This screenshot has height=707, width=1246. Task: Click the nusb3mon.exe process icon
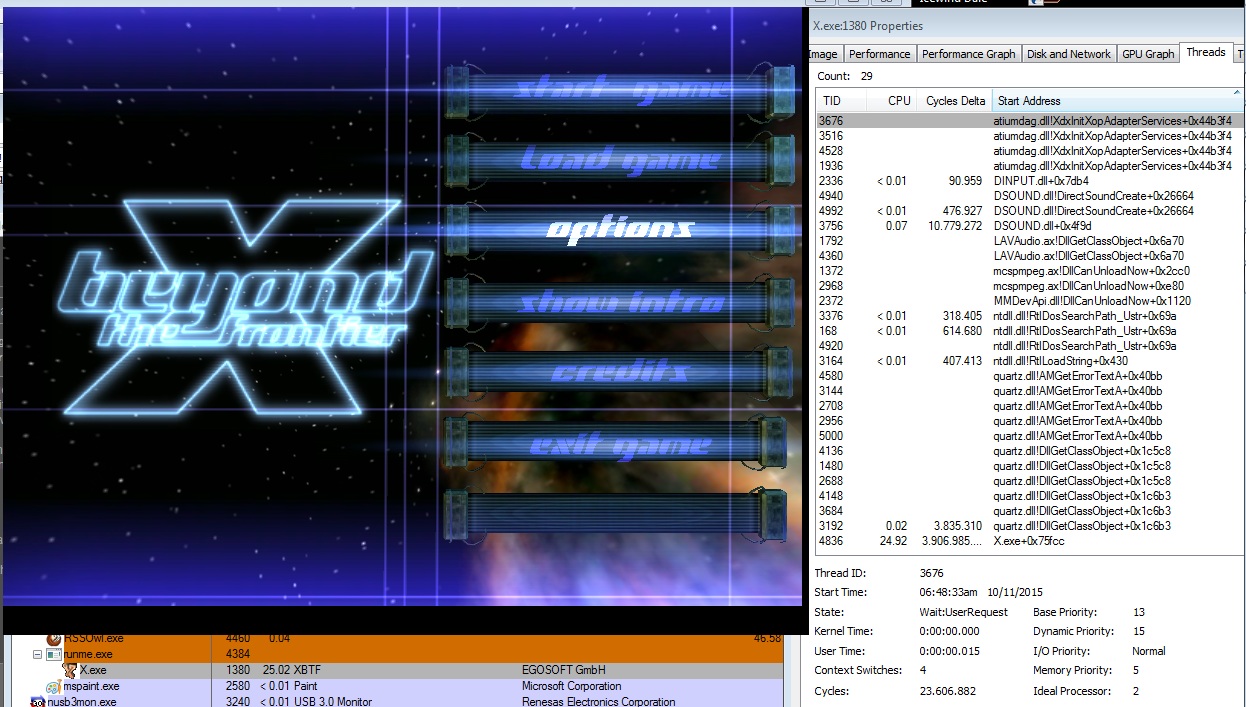(38, 702)
